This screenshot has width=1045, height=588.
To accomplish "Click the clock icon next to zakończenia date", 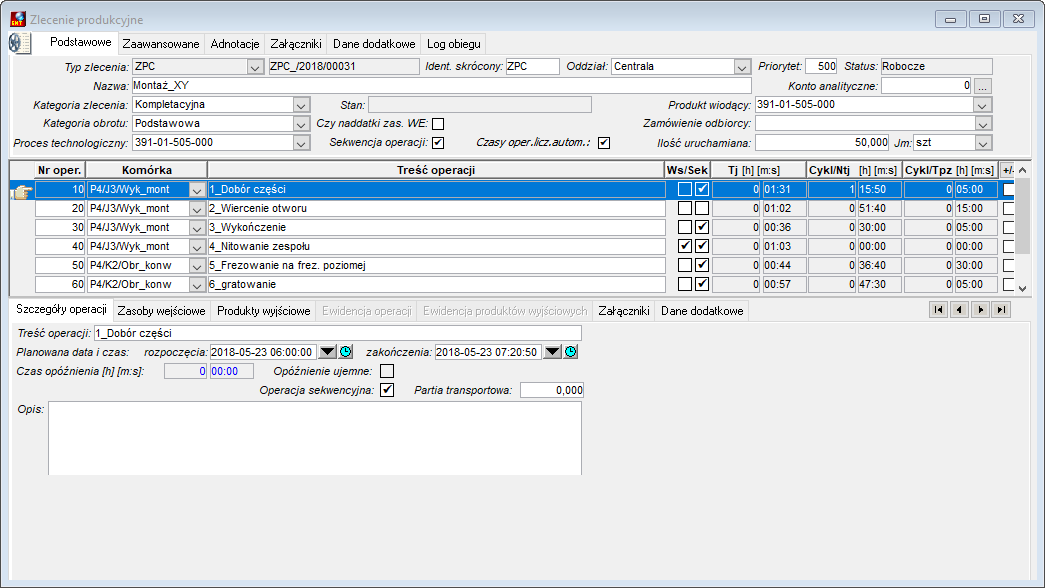I will [571, 352].
